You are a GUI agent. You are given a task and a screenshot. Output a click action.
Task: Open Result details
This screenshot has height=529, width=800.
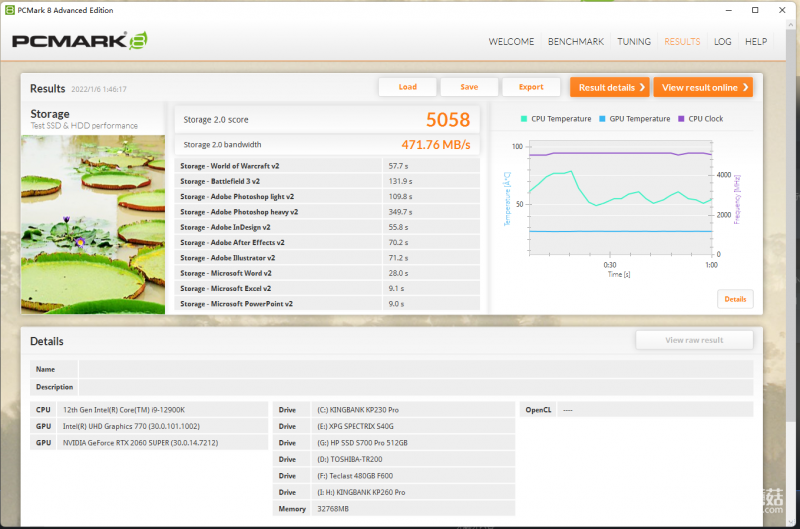(610, 87)
